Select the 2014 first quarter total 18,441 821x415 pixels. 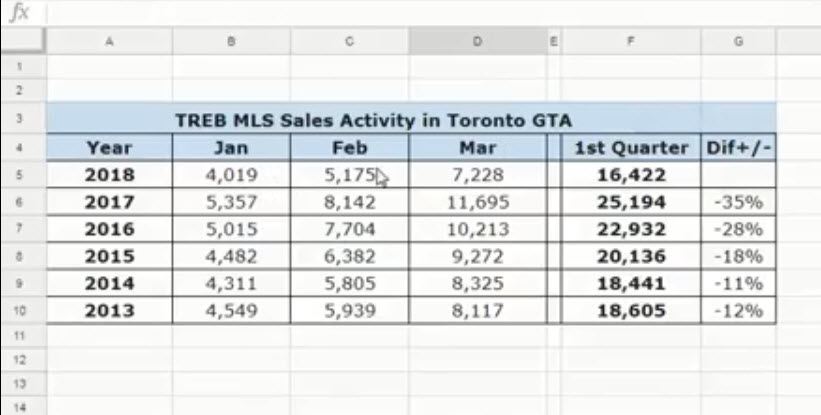[630, 284]
